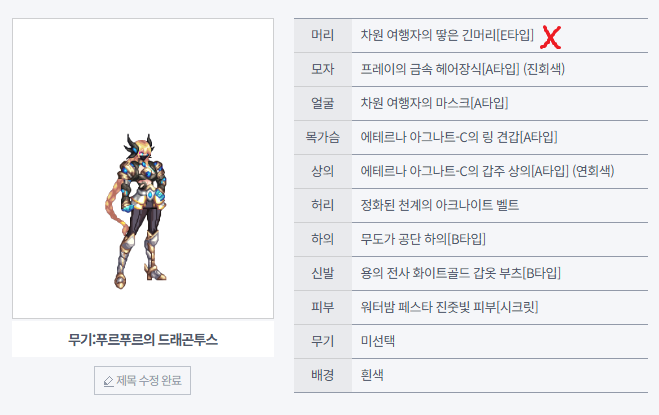Click the 제목 수정 완료 button
This screenshot has height=415, width=659.
141,381
